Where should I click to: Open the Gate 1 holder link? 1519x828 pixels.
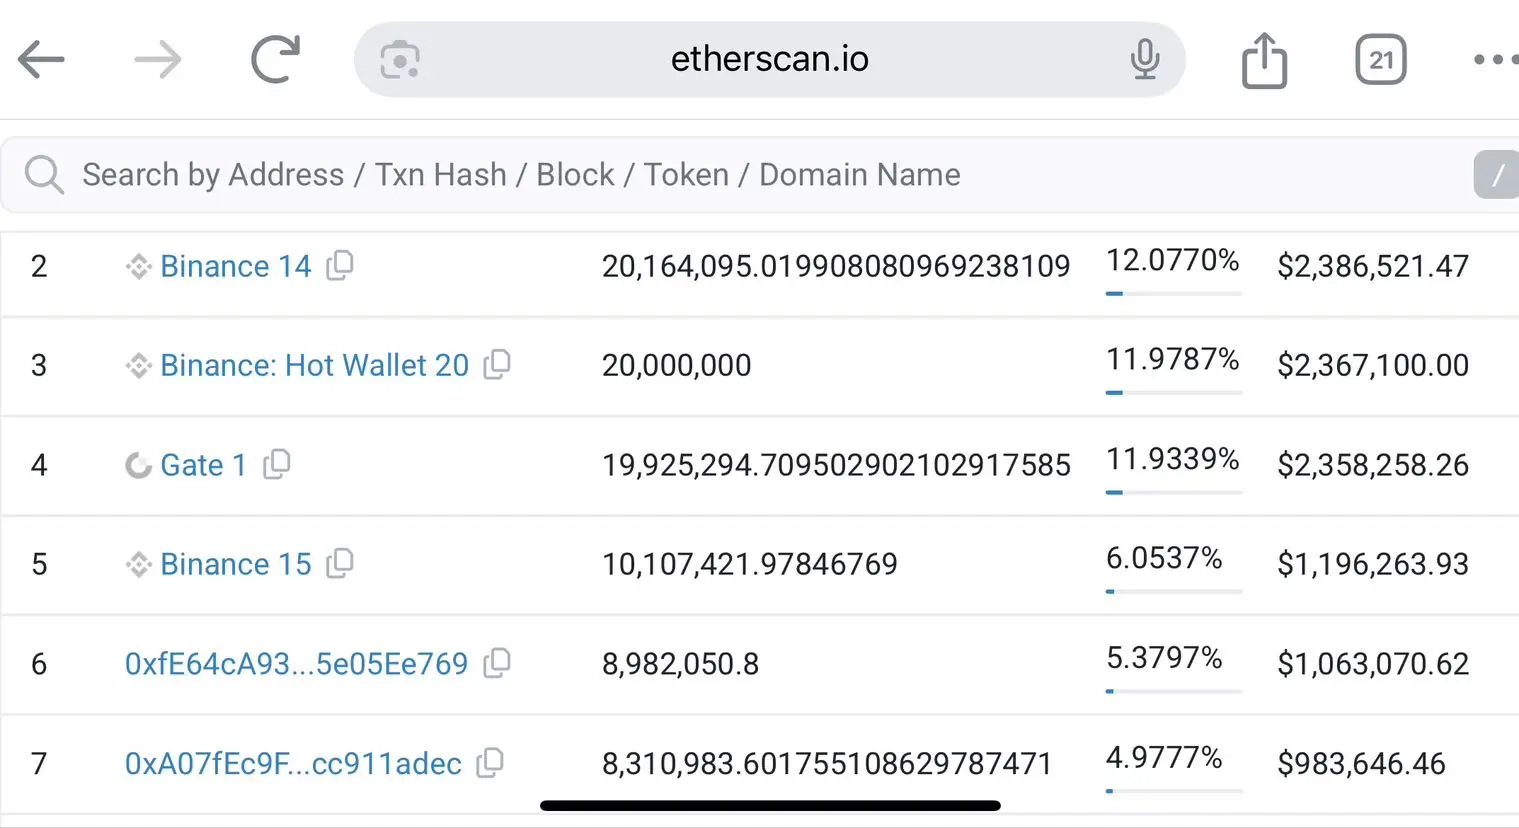pyautogui.click(x=203, y=465)
